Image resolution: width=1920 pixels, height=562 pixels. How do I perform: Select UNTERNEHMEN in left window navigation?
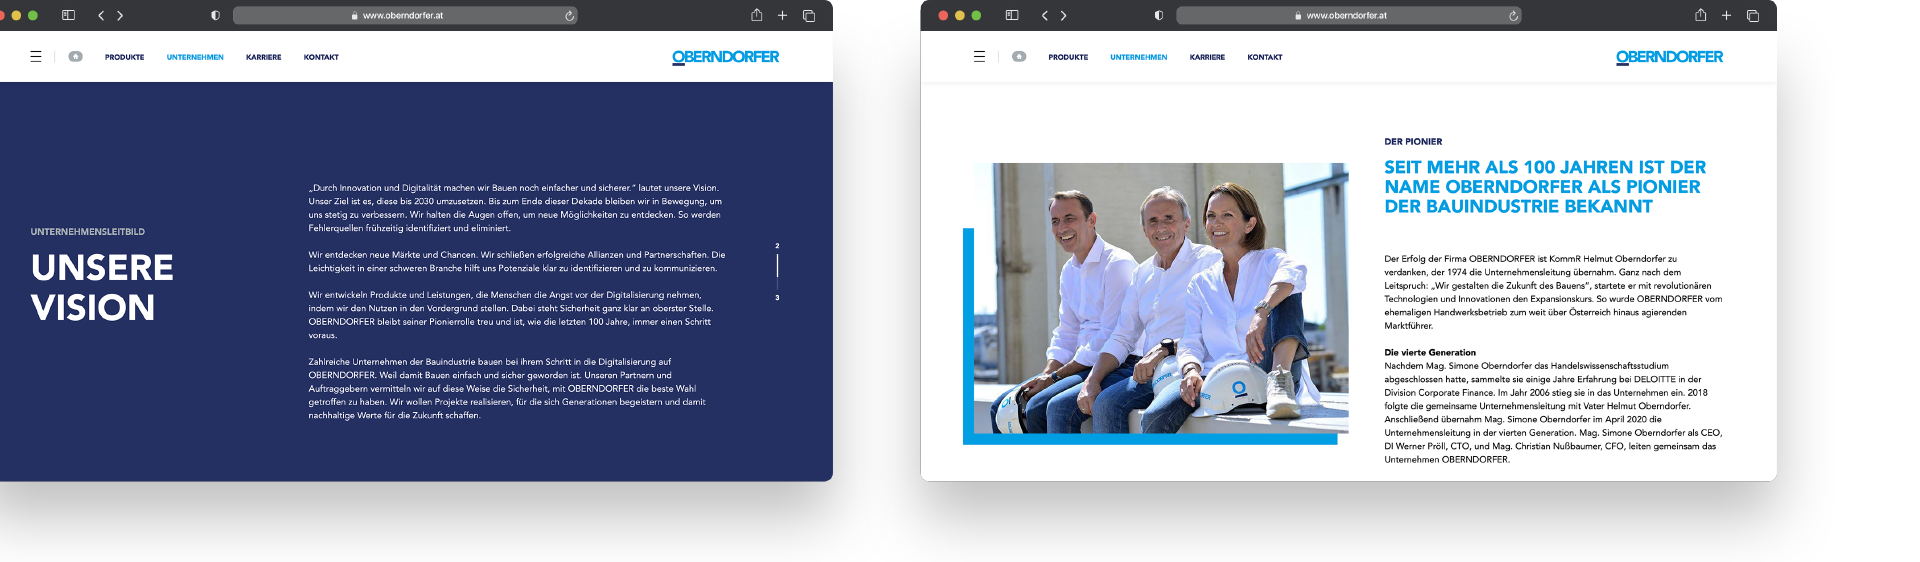195,57
